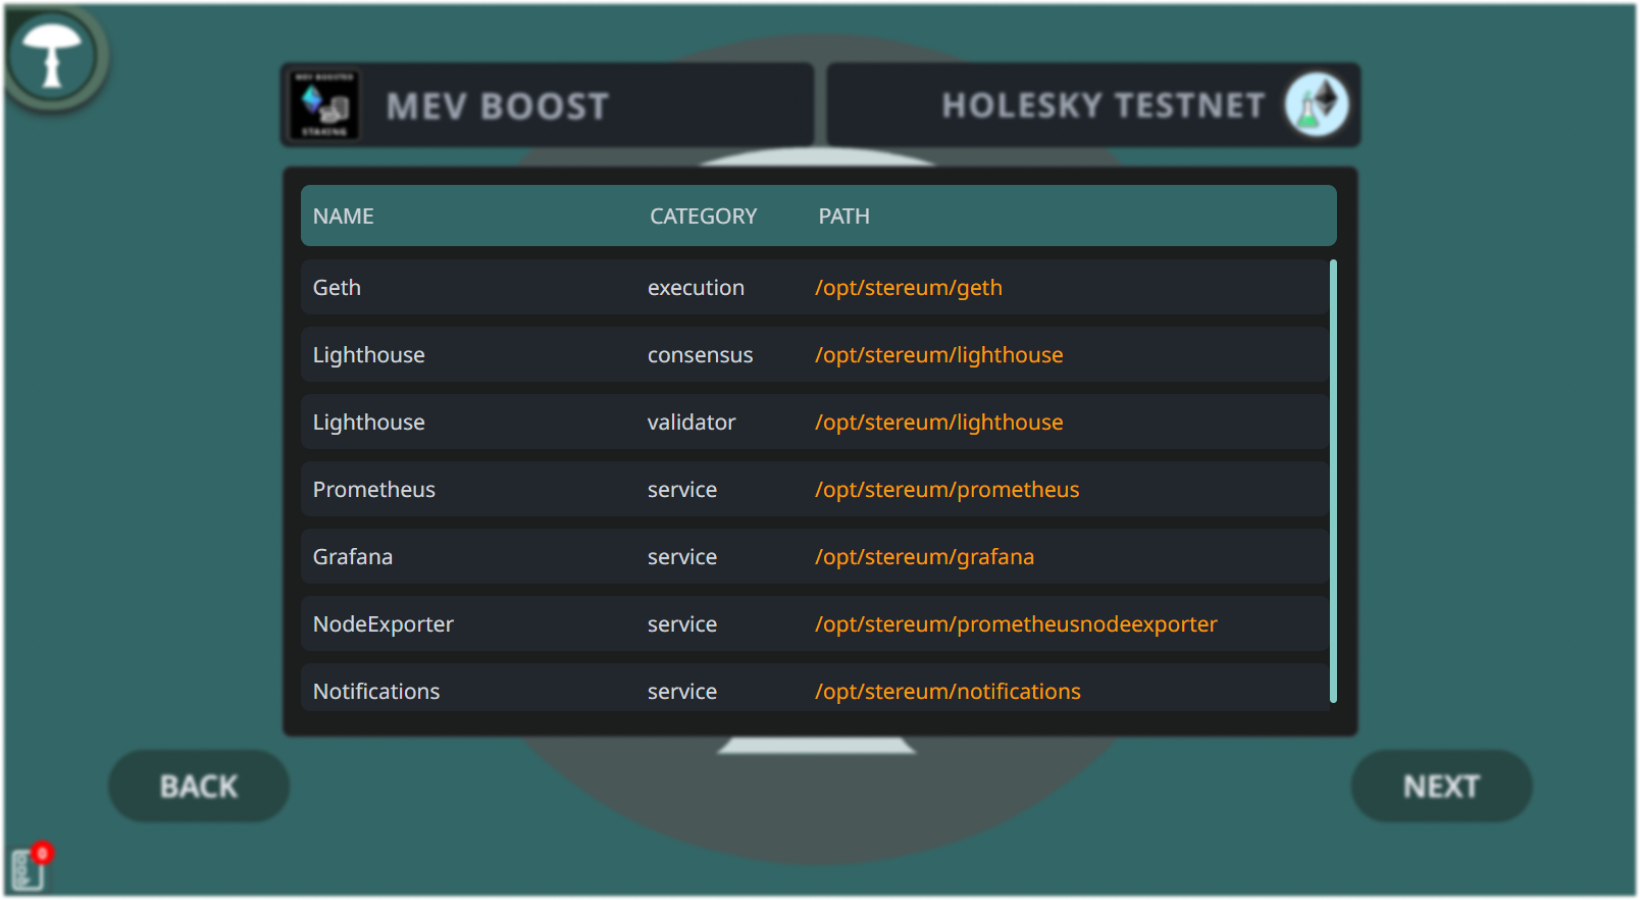Click the MEV BOOST preset title
This screenshot has height=900, width=1640.
(498, 106)
